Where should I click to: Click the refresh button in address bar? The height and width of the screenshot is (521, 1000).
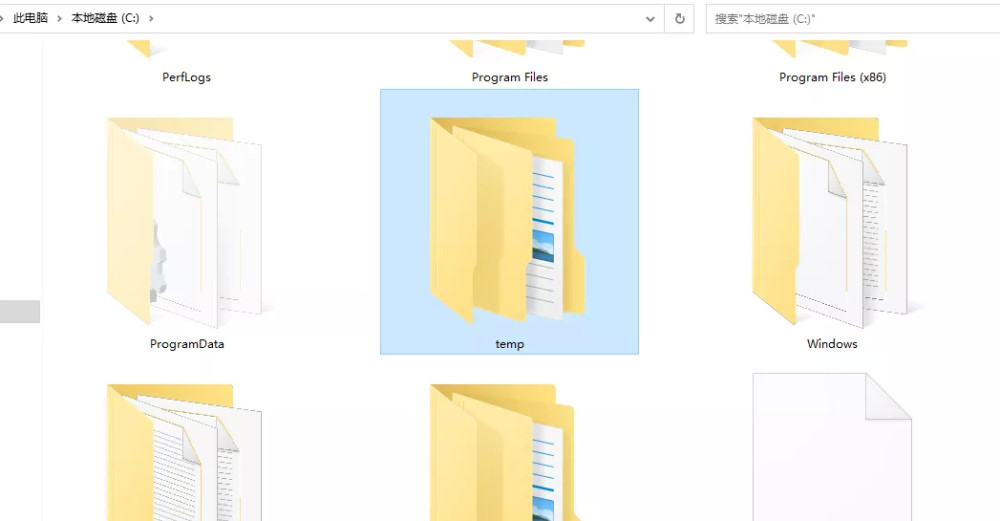pyautogui.click(x=679, y=18)
